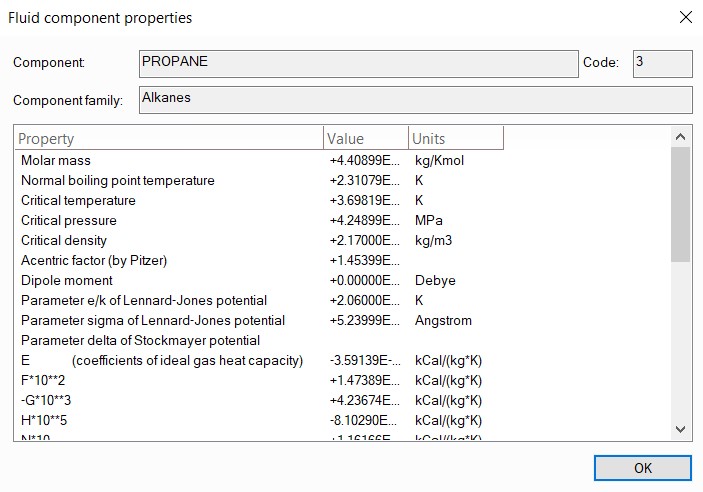The height and width of the screenshot is (492, 703).
Task: Click the vertical scrollbar thumb
Action: click(x=680, y=204)
